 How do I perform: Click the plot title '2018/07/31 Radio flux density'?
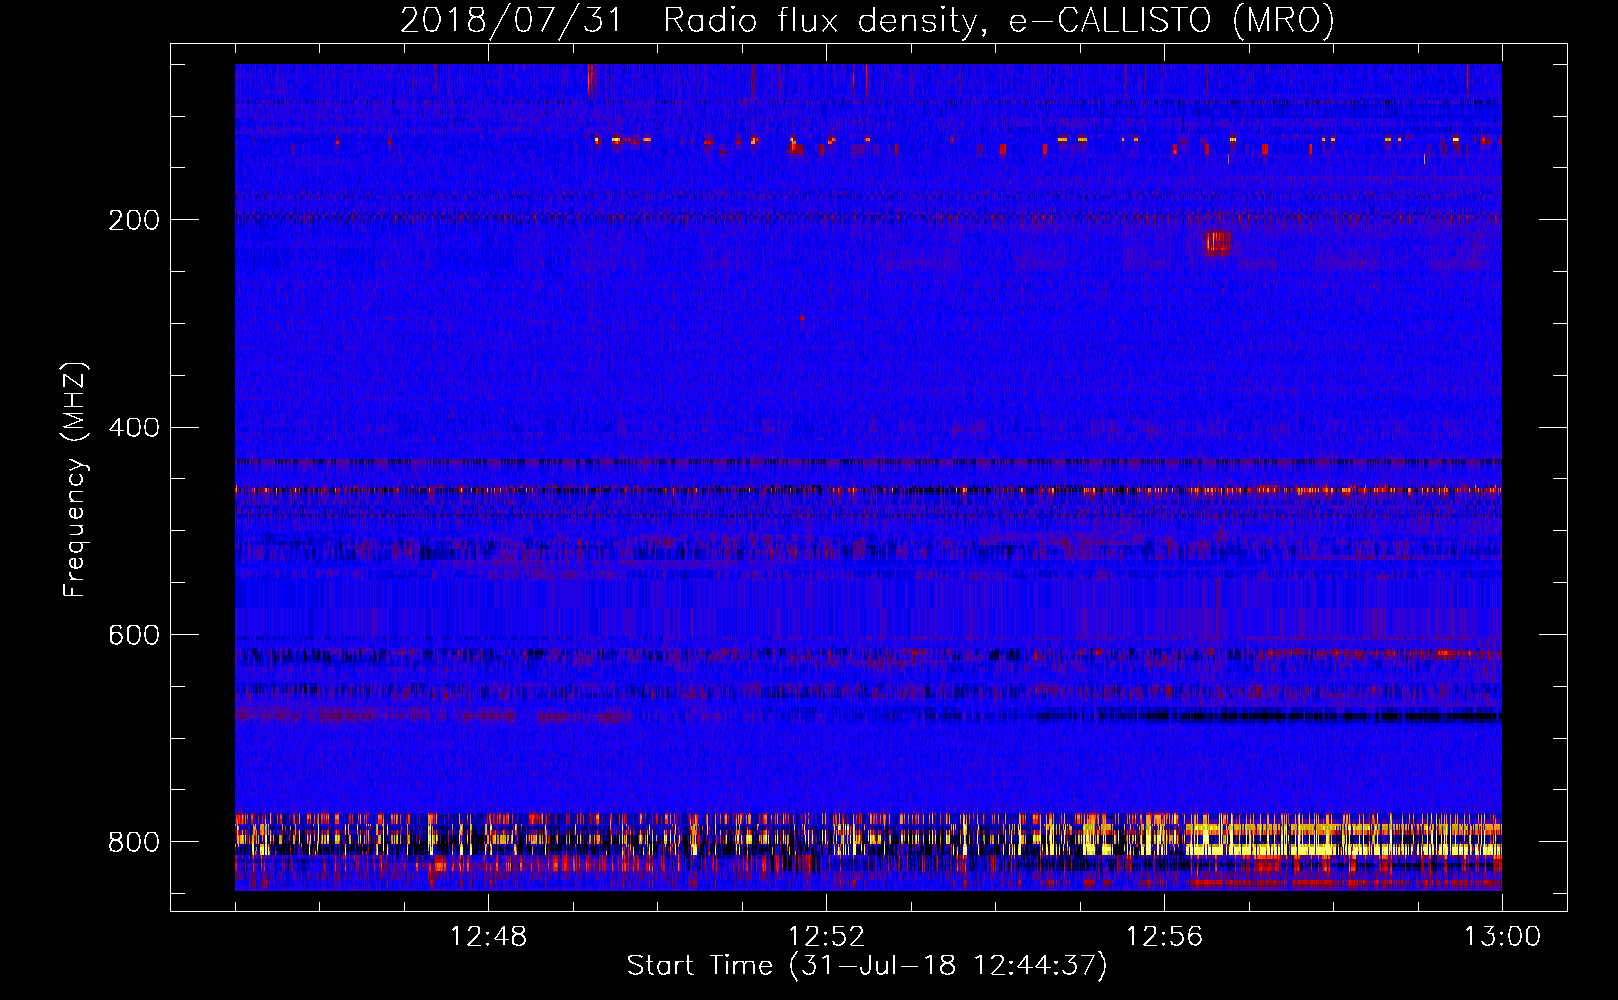tap(689, 20)
